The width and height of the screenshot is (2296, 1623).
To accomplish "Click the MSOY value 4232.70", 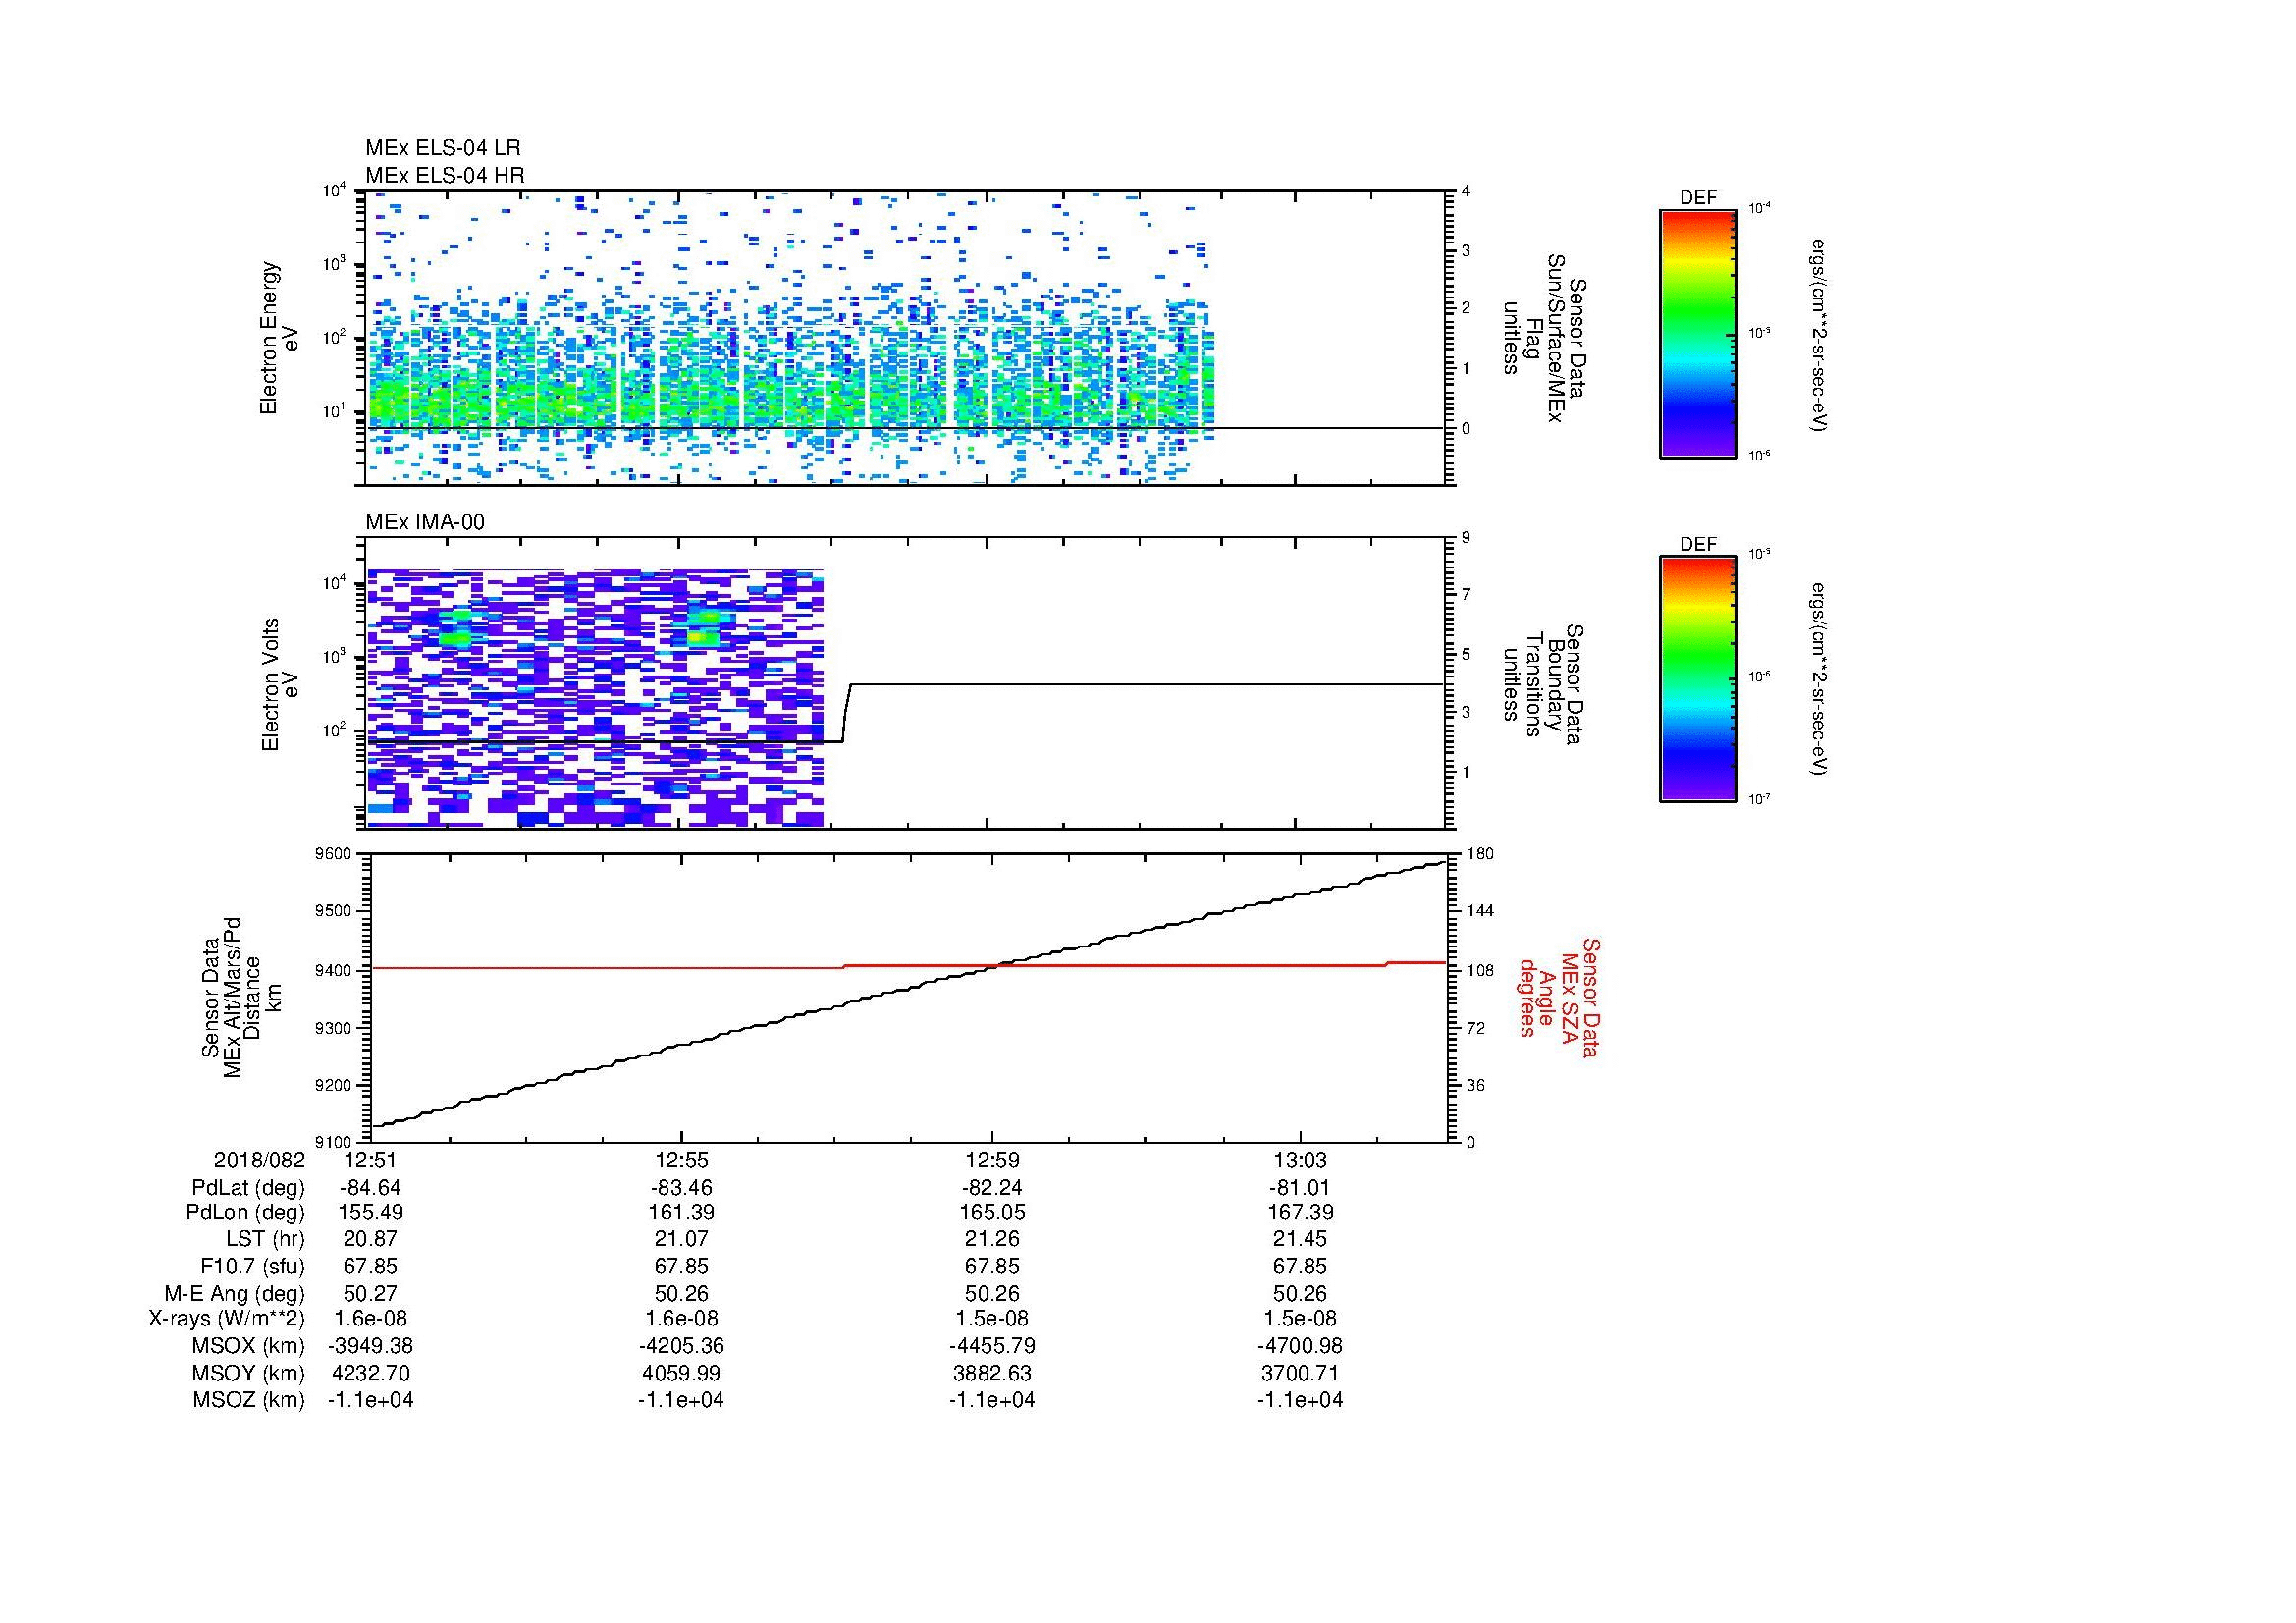I will pyautogui.click(x=370, y=1373).
